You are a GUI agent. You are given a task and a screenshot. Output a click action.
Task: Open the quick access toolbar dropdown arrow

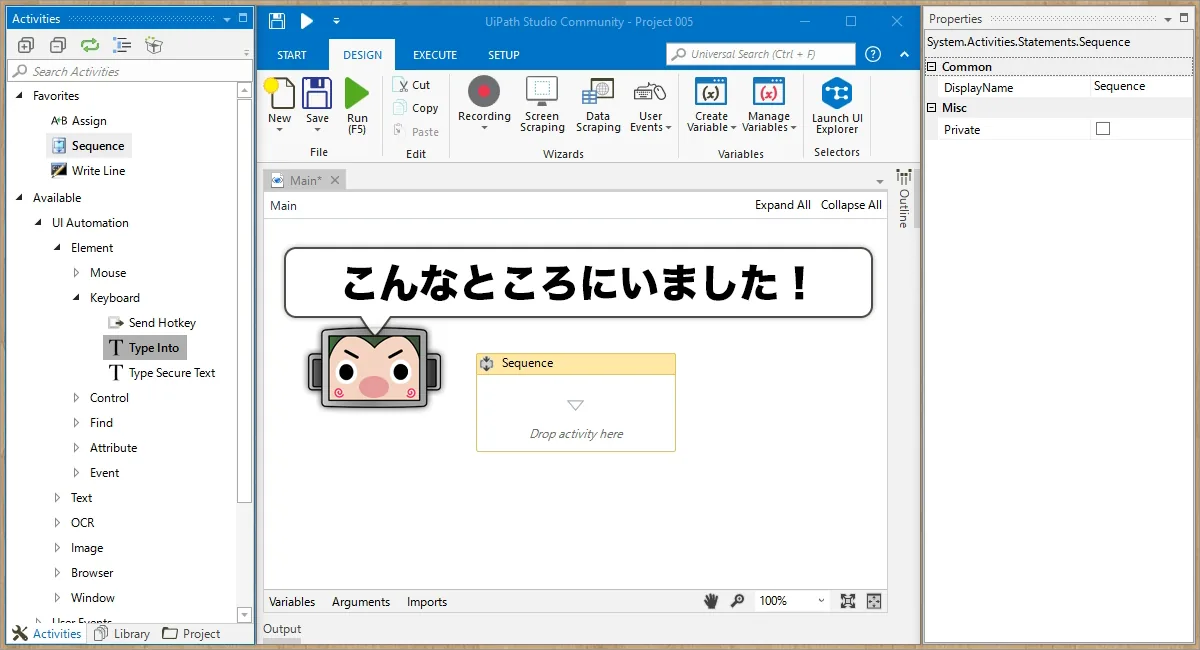(x=337, y=21)
